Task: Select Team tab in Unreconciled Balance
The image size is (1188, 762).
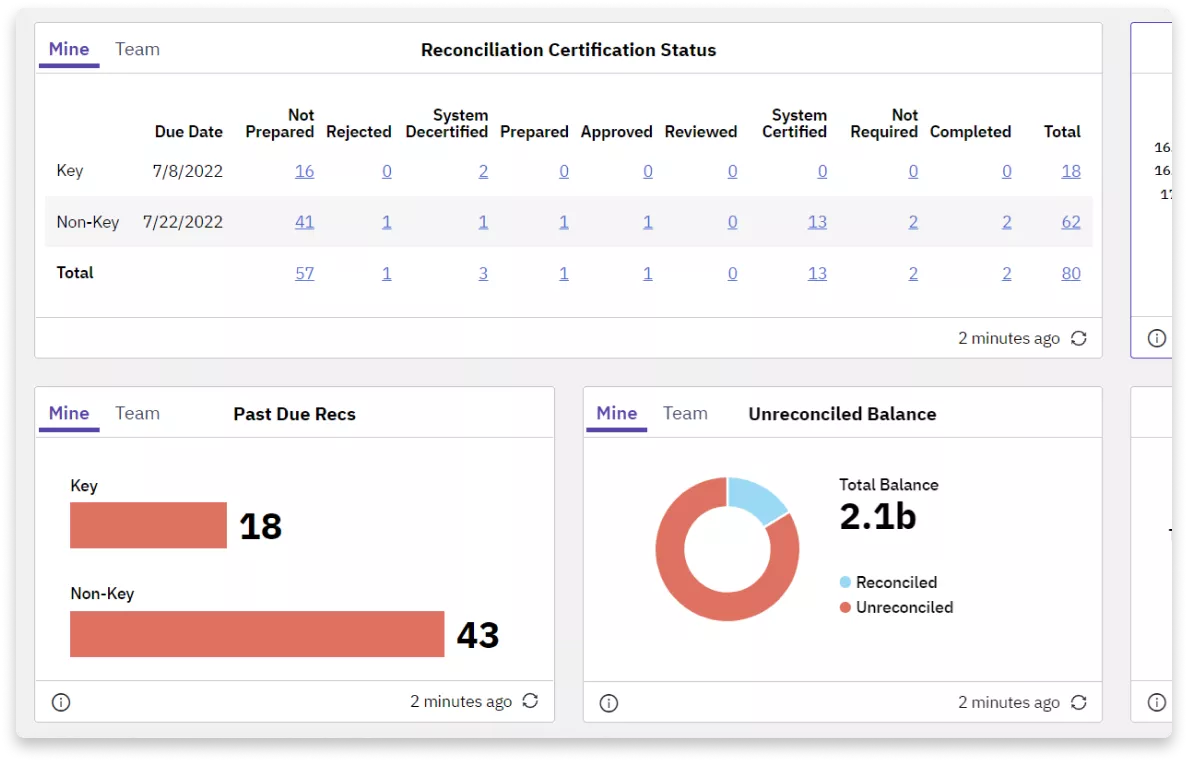Action: [685, 413]
